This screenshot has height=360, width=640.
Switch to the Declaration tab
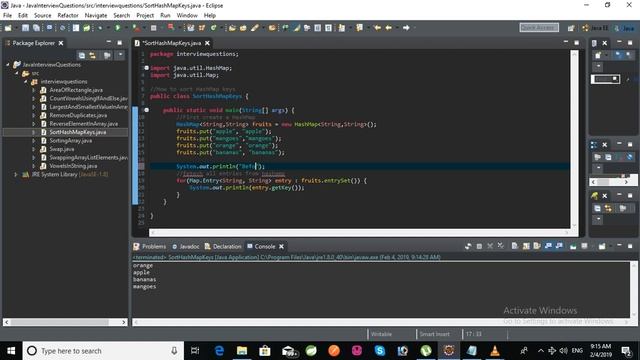click(223, 247)
